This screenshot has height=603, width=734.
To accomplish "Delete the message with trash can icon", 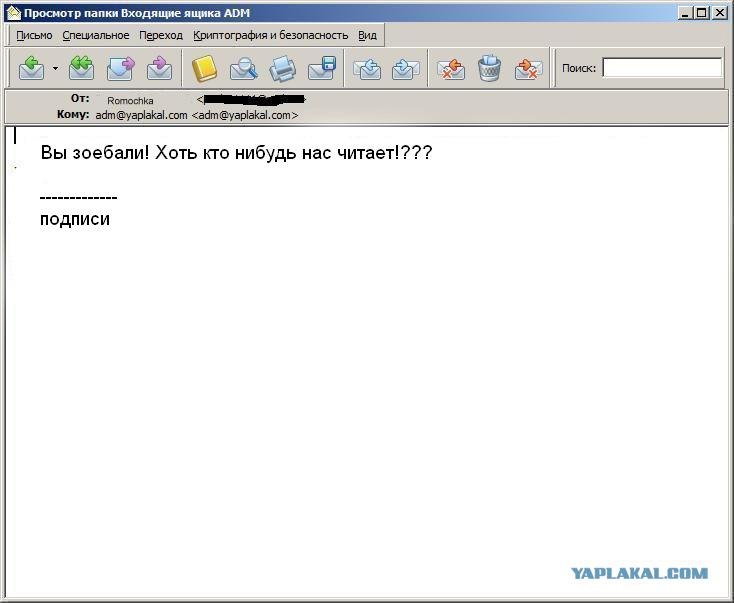I will [490, 68].
